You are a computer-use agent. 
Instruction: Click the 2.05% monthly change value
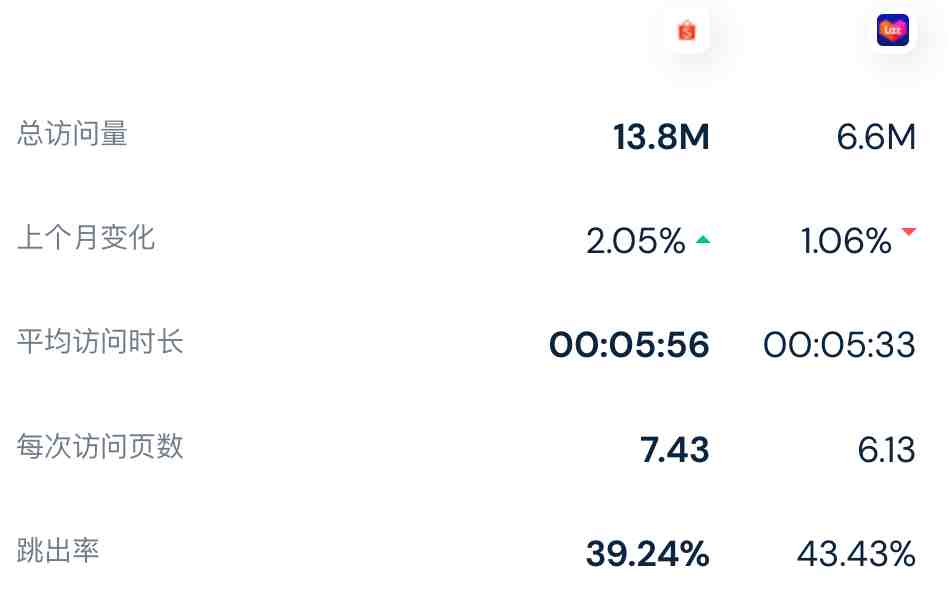[x=635, y=241]
